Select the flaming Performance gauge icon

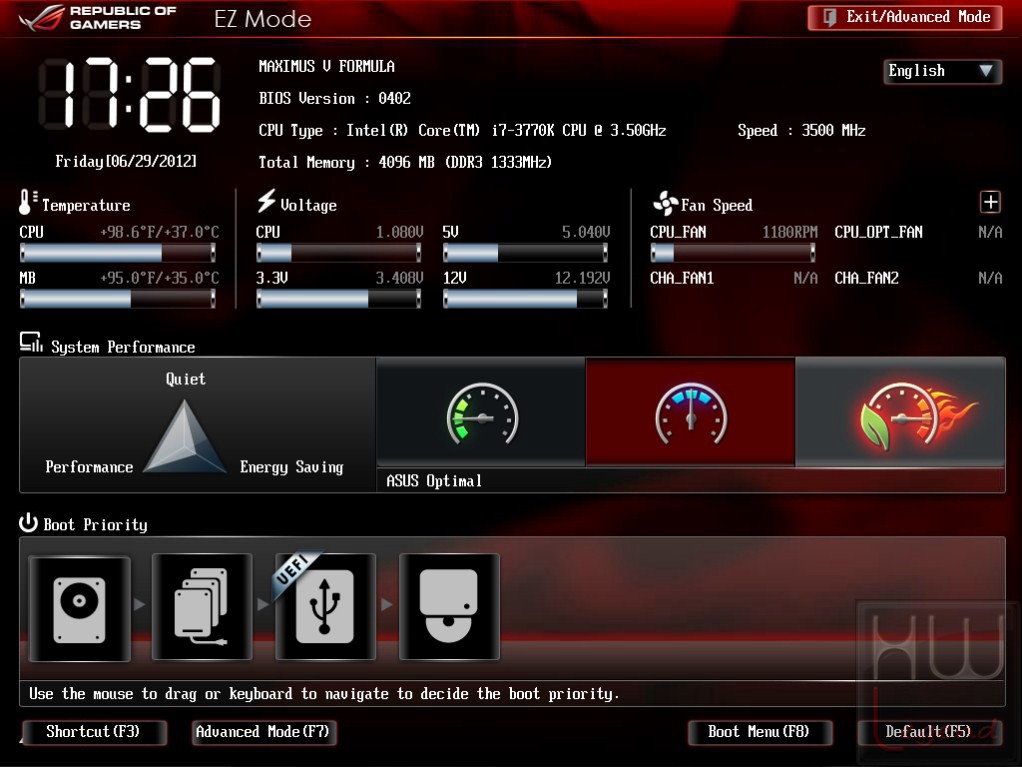918,416
